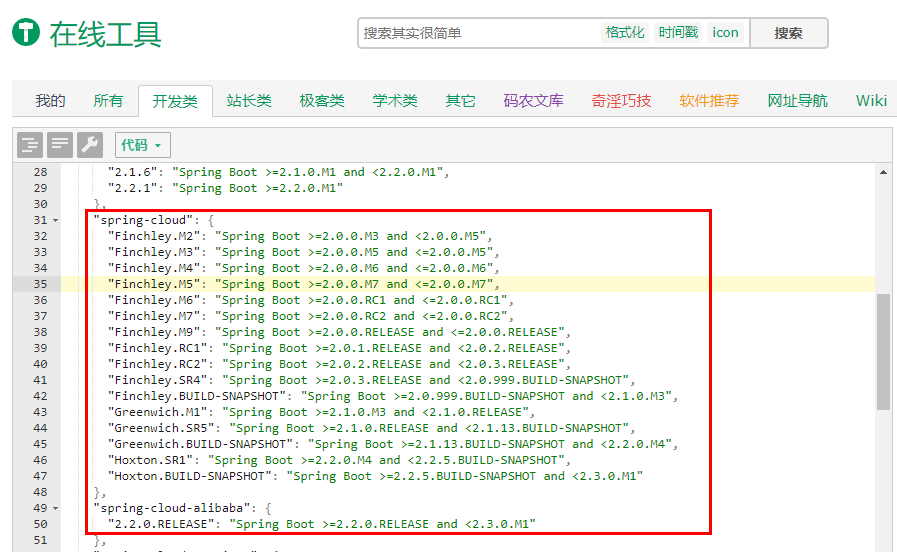Screen dimensions: 897x552
Task: Click the compact/collapse-all icon in editor toolbar
Action: point(59,145)
